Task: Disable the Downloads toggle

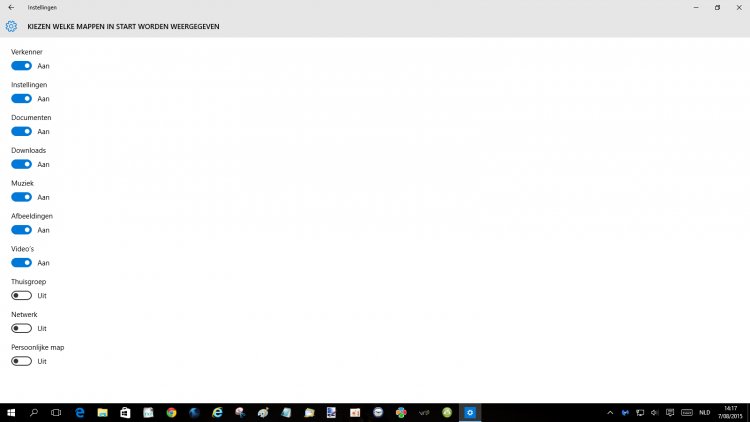Action: tap(22, 164)
